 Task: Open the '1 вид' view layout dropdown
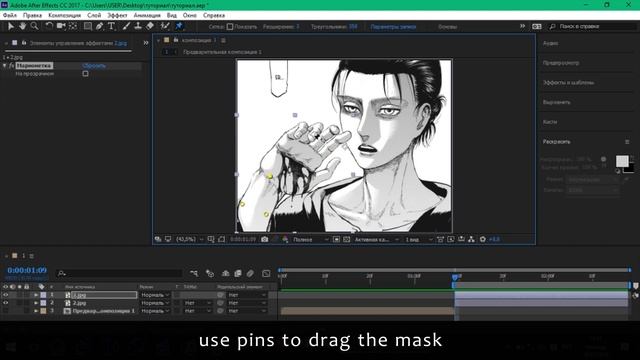(x=419, y=239)
